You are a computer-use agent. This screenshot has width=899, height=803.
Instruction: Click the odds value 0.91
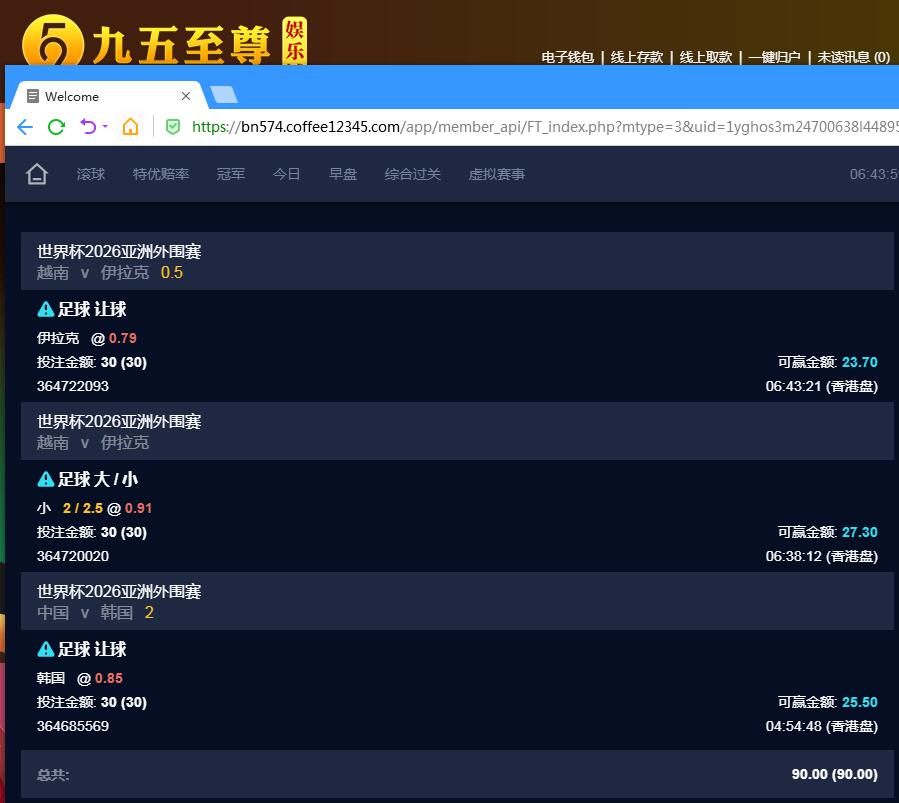point(138,508)
